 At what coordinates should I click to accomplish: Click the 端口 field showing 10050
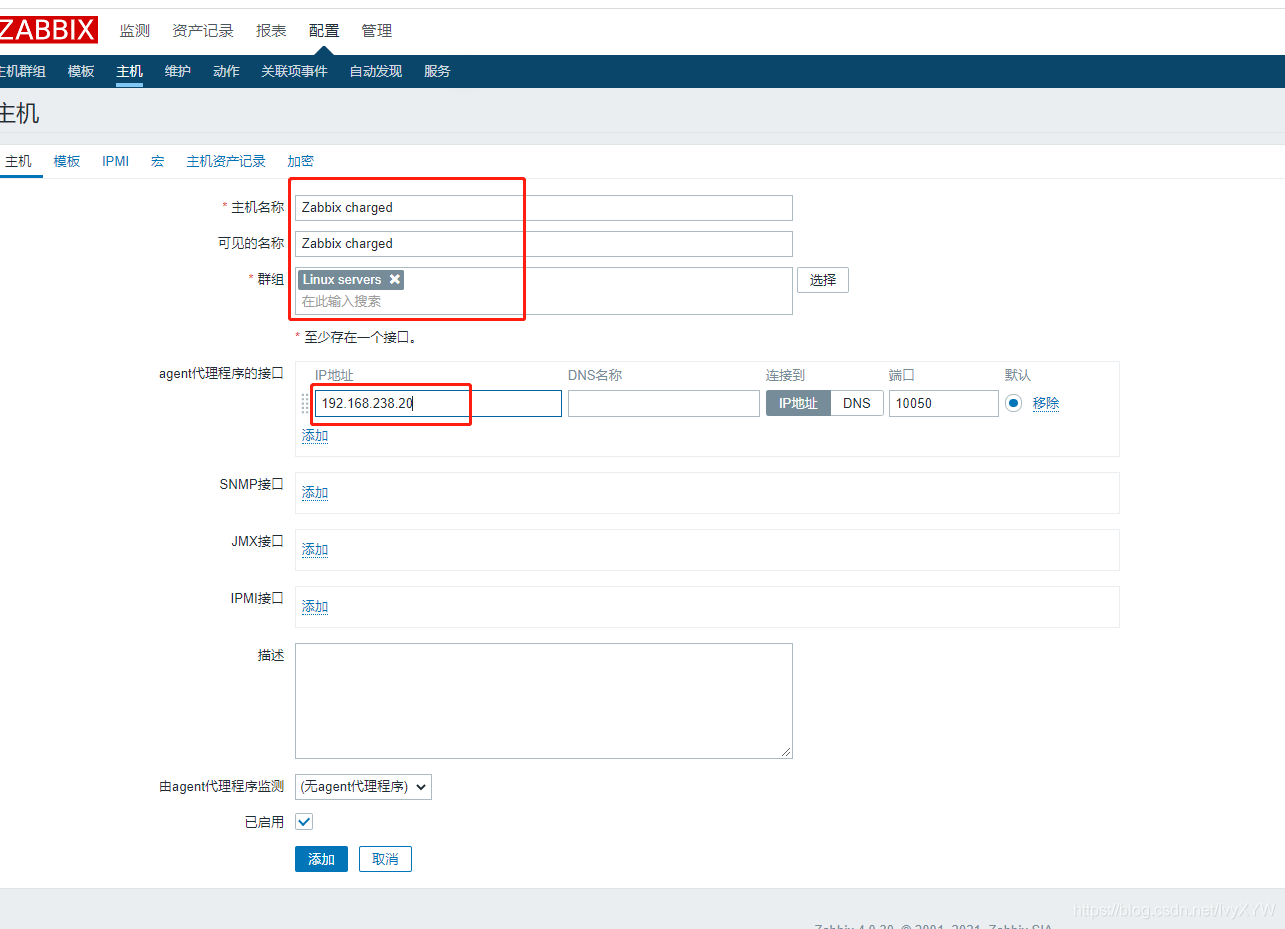[x=944, y=404]
